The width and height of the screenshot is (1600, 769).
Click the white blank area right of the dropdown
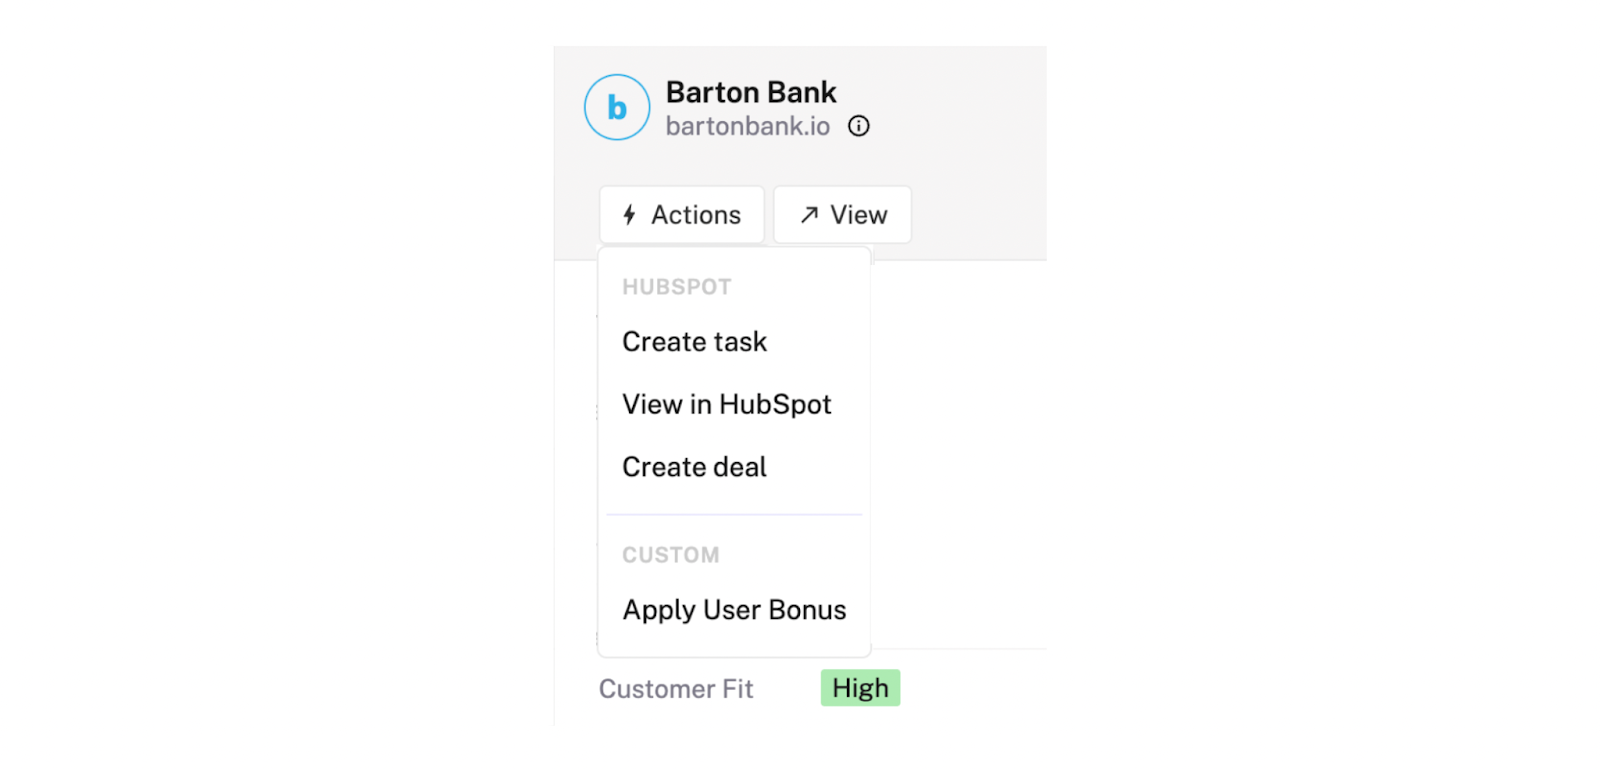(x=958, y=450)
